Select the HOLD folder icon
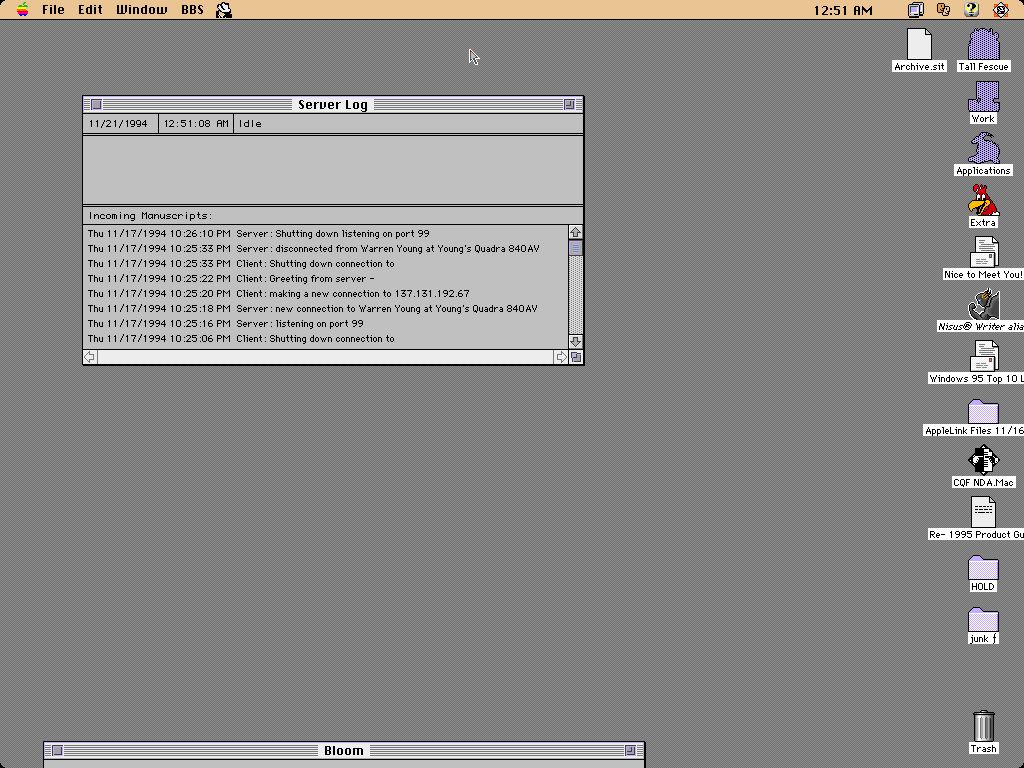1024x768 pixels. 983,568
